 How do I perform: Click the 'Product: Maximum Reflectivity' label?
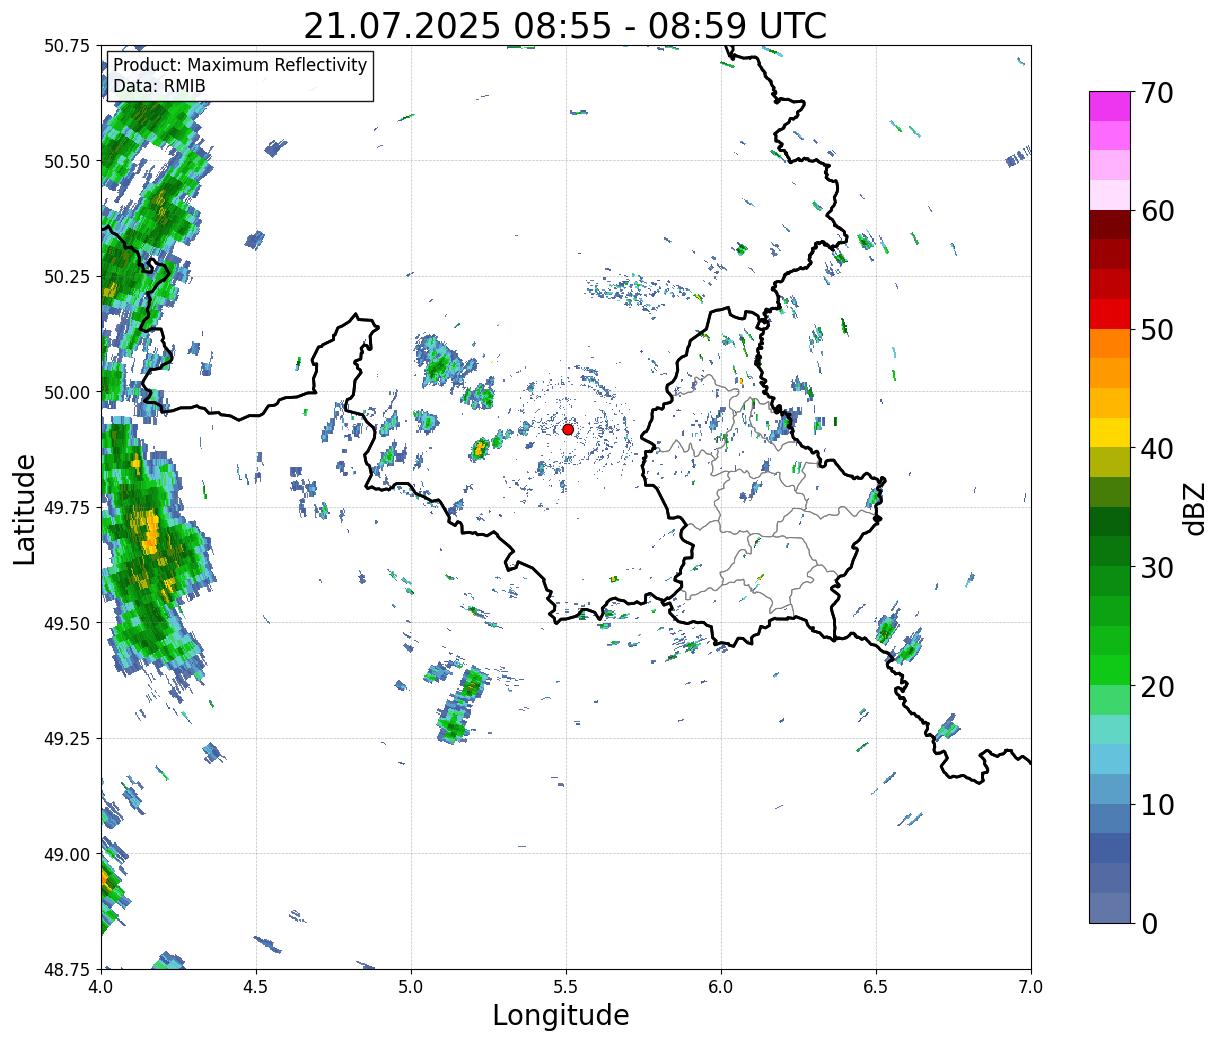tap(240, 65)
